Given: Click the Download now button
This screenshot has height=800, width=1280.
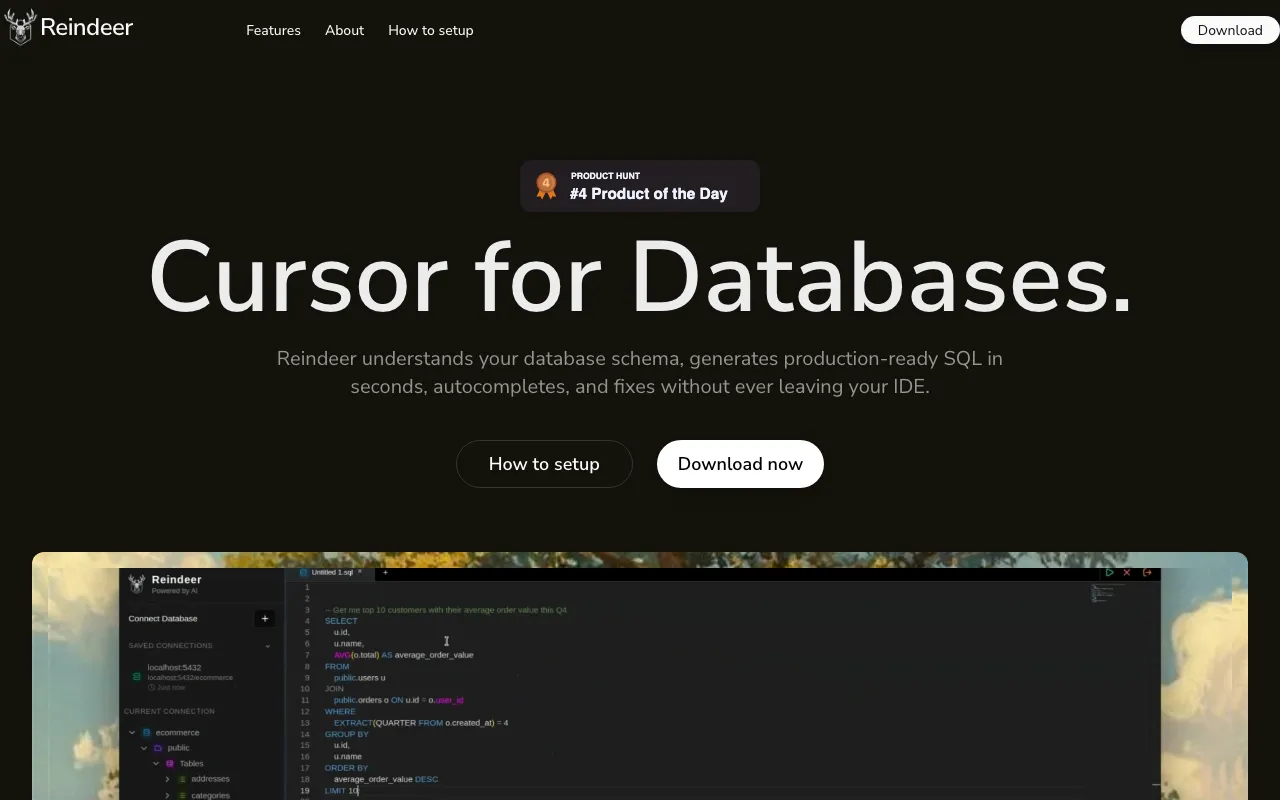Looking at the screenshot, I should pyautogui.click(x=740, y=464).
